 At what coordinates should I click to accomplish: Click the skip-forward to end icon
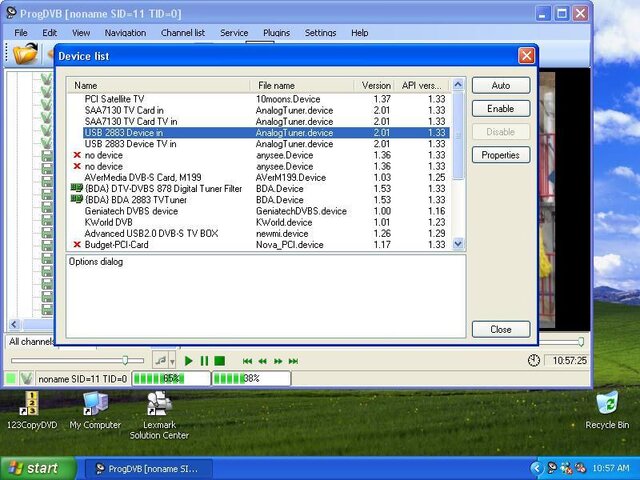pyautogui.click(x=293, y=361)
